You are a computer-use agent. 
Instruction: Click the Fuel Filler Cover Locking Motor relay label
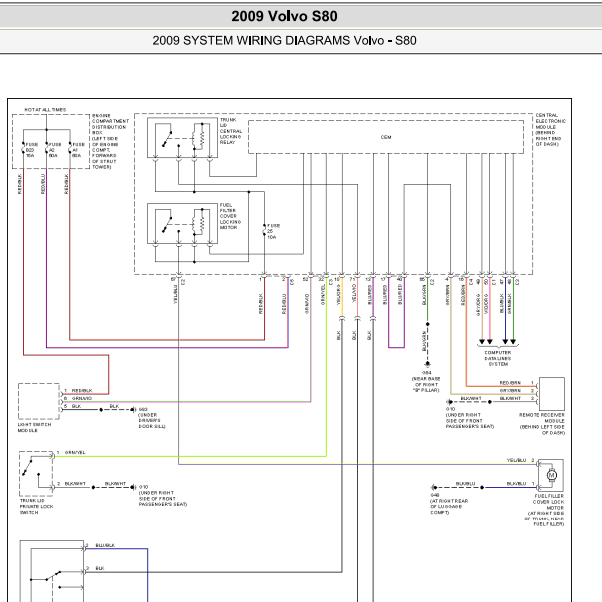tap(230, 216)
